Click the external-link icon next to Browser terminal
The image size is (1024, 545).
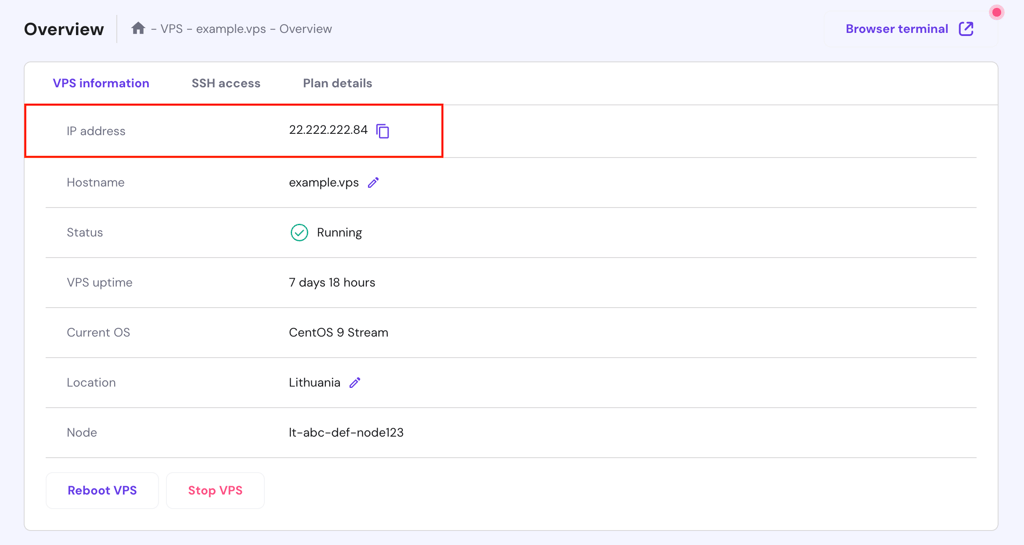click(x=966, y=29)
